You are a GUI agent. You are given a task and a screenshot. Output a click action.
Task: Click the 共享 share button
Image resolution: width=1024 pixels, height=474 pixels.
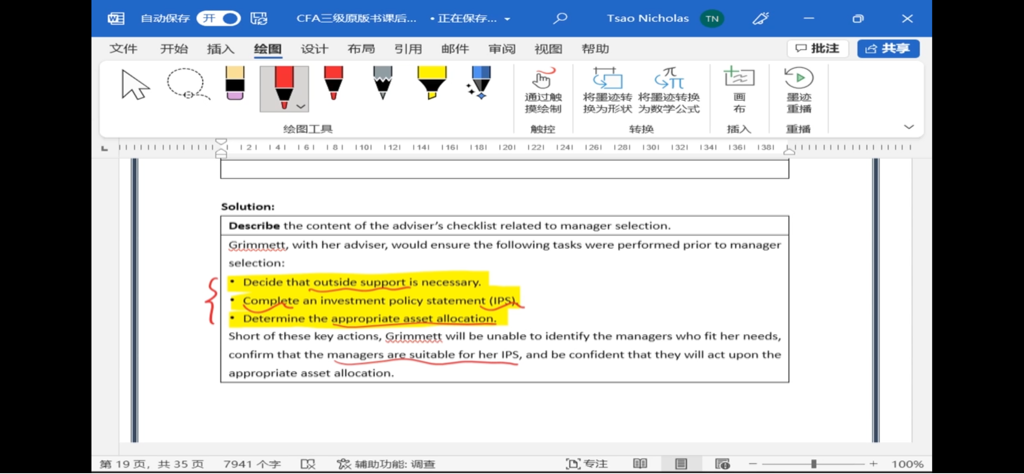[x=888, y=48]
